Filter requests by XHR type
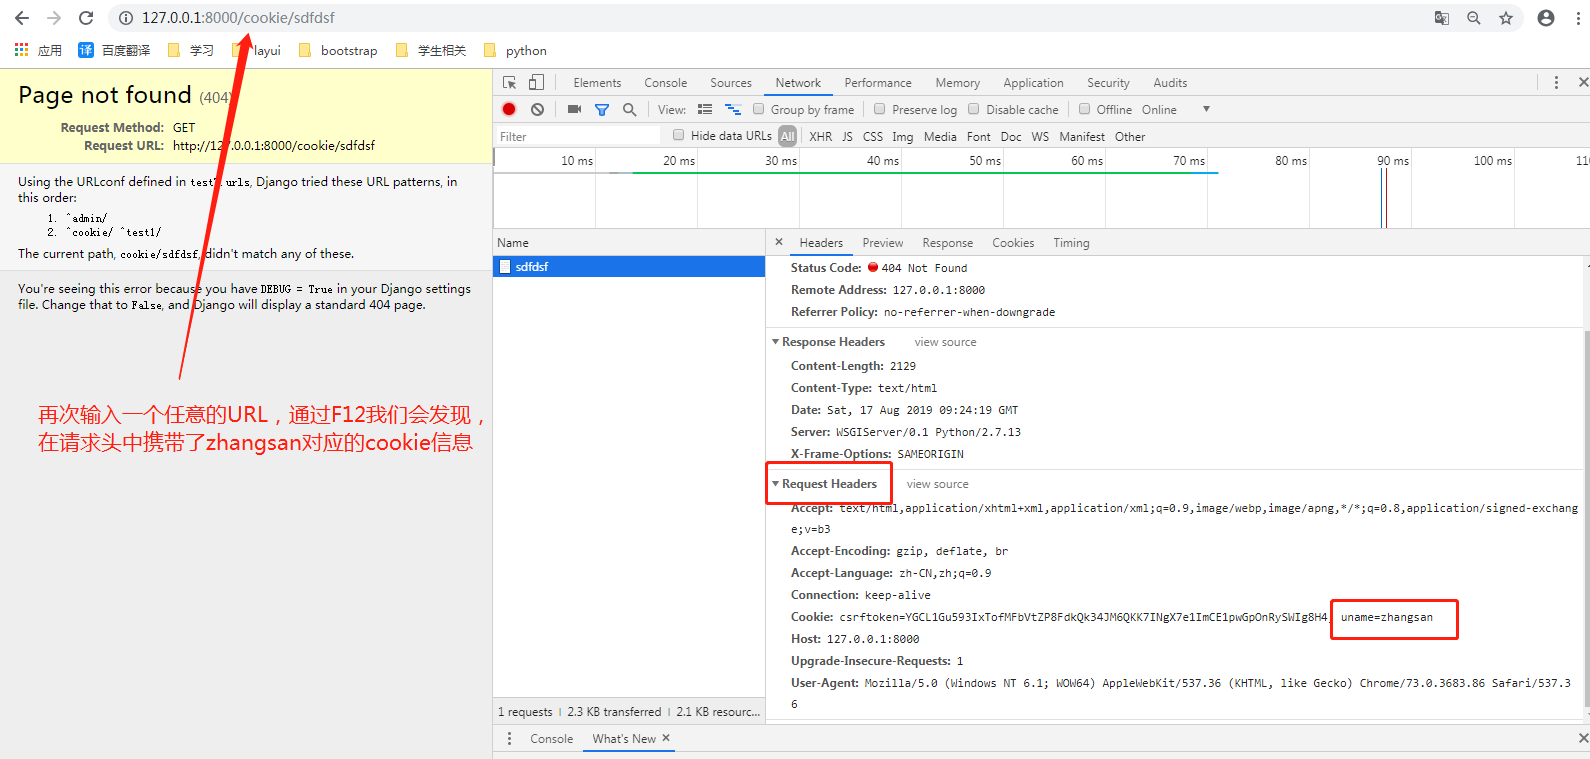The image size is (1590, 759). coord(820,136)
